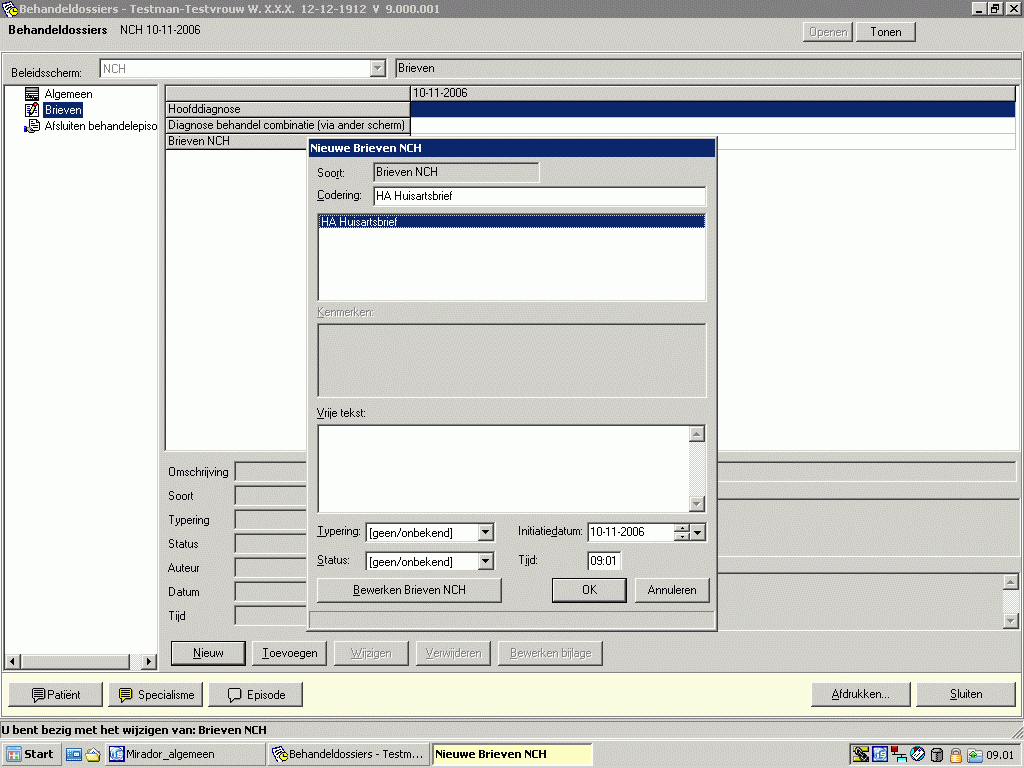This screenshot has width=1024, height=768.
Task: Click the speech bubble icon on Patiënt button
Action: tap(39, 695)
